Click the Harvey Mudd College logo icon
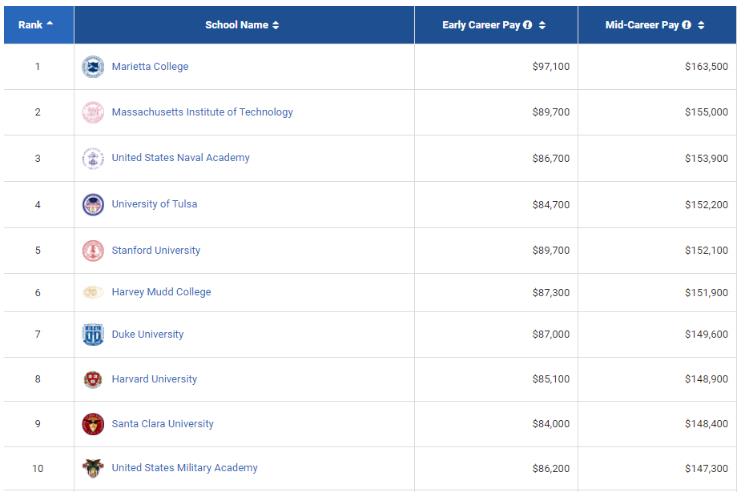 (x=93, y=292)
